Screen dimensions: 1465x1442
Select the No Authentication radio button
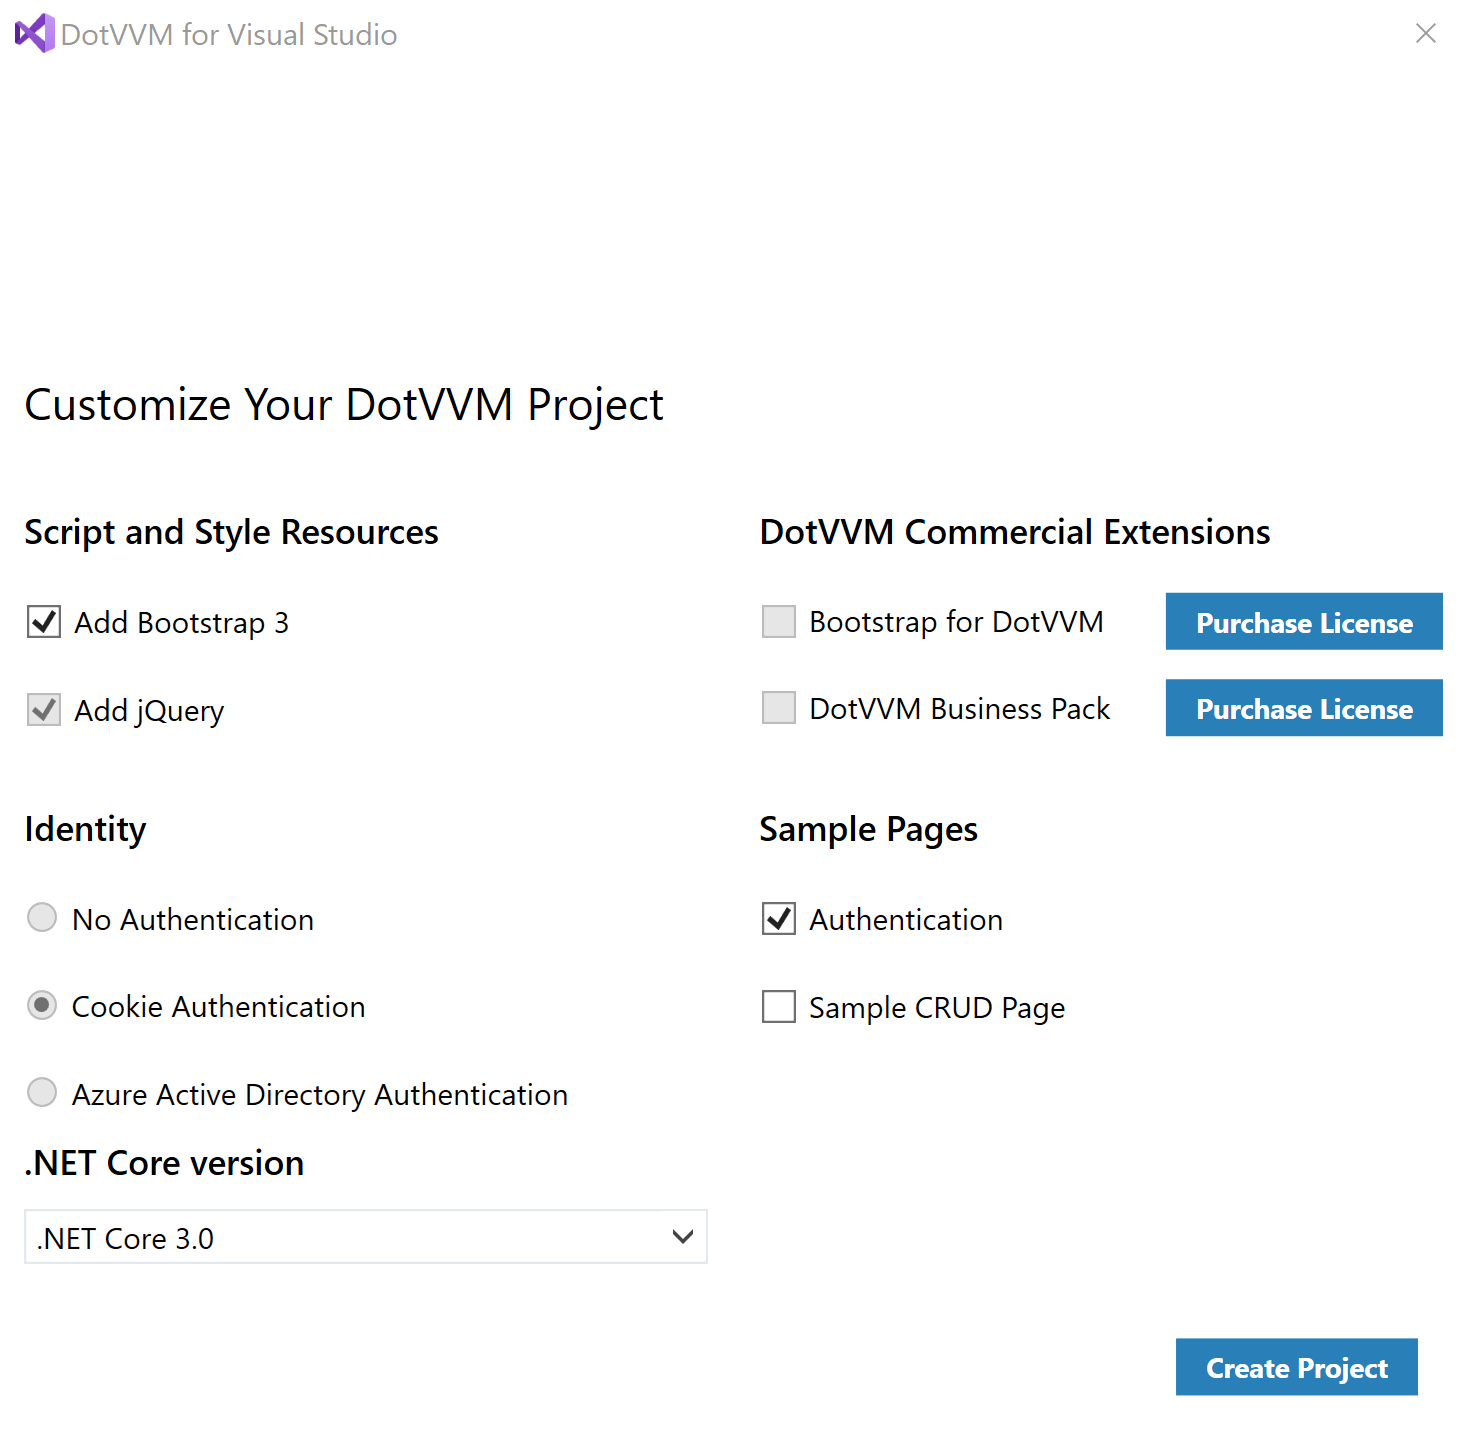tap(42, 918)
